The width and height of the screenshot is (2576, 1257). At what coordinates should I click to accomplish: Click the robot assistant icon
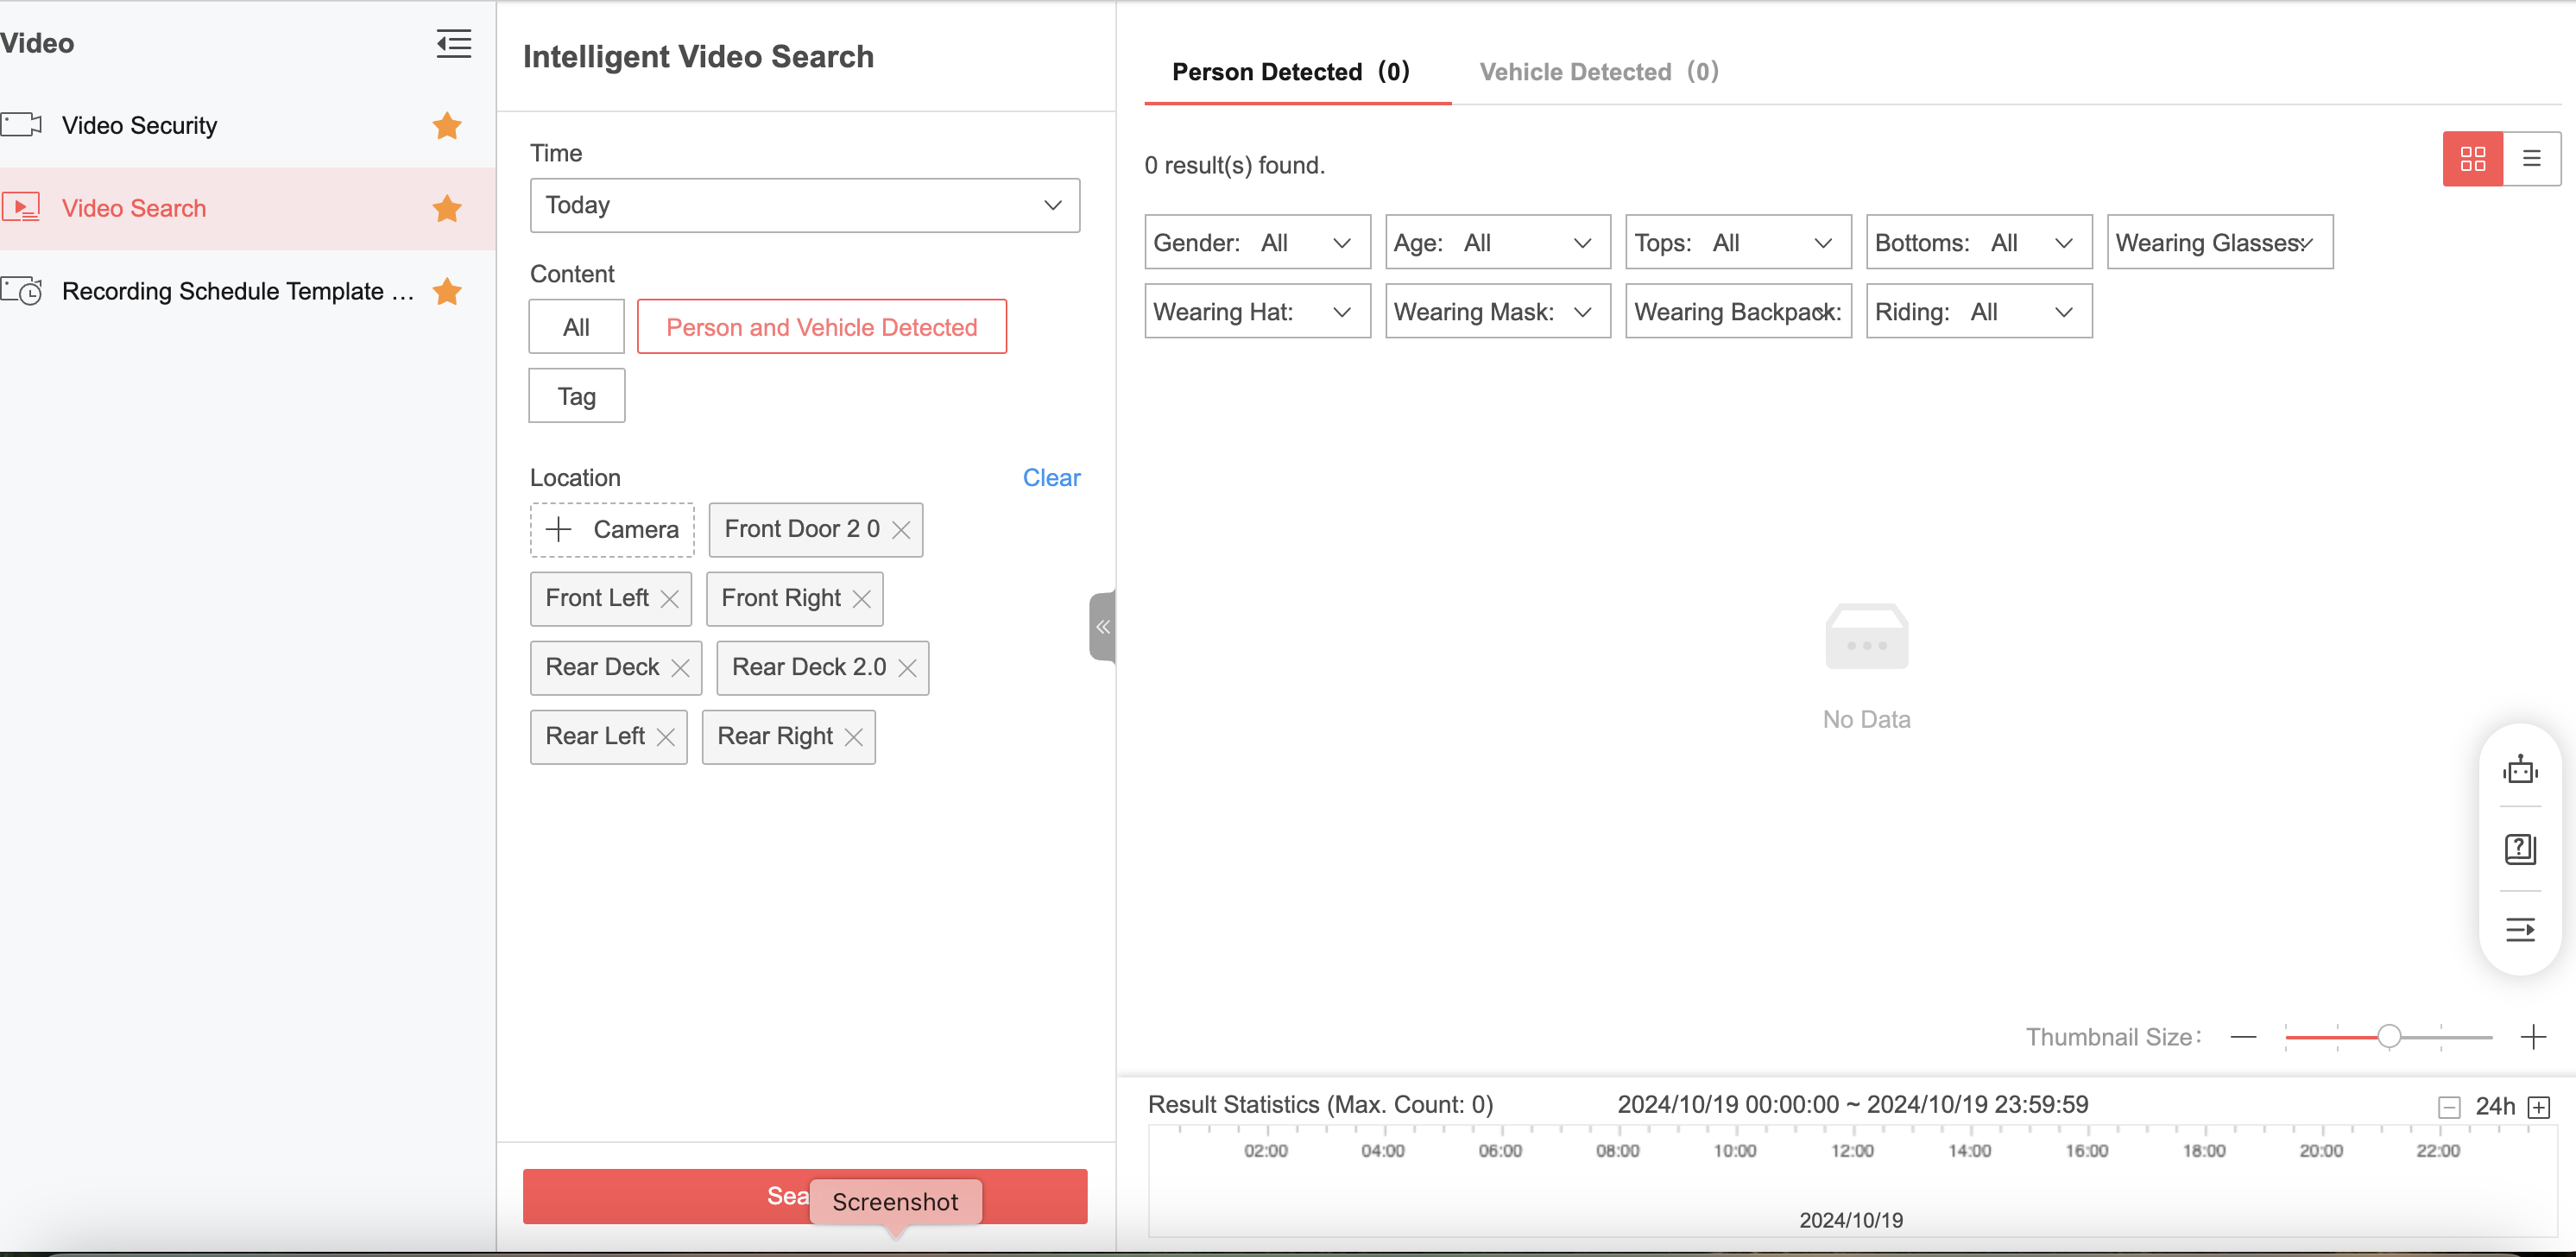tap(2519, 770)
